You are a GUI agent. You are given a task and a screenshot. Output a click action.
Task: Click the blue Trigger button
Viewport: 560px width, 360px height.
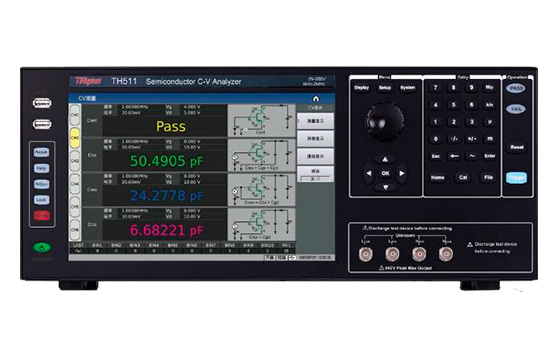click(516, 178)
